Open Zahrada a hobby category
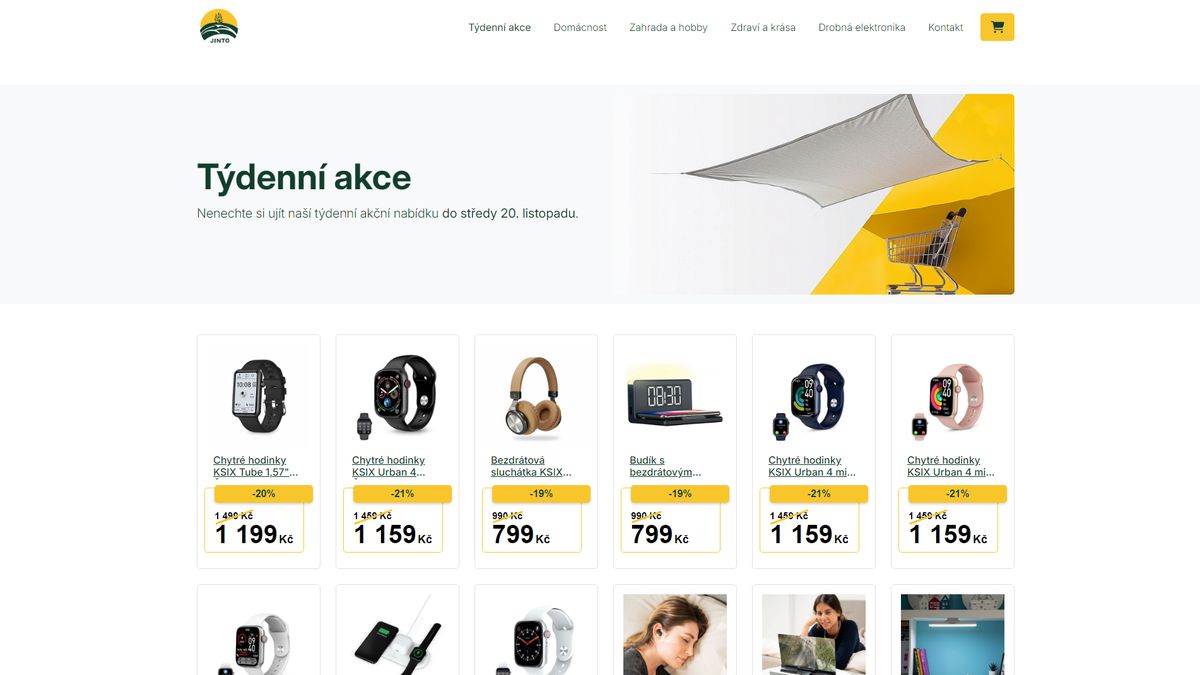The image size is (1200, 675). [x=668, y=28]
